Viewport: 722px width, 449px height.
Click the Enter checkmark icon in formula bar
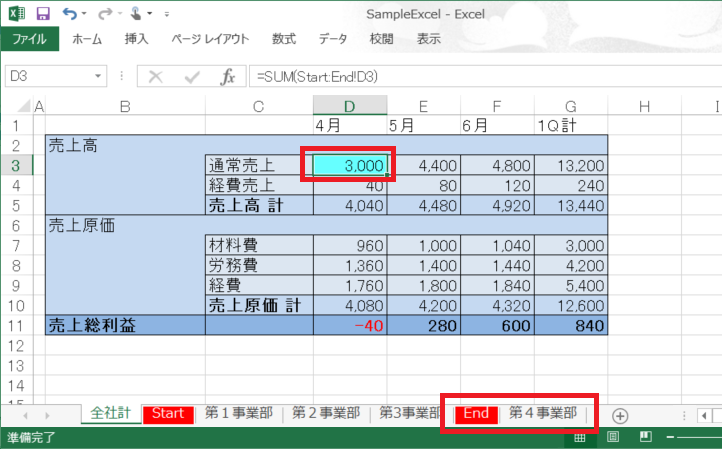[x=192, y=77]
